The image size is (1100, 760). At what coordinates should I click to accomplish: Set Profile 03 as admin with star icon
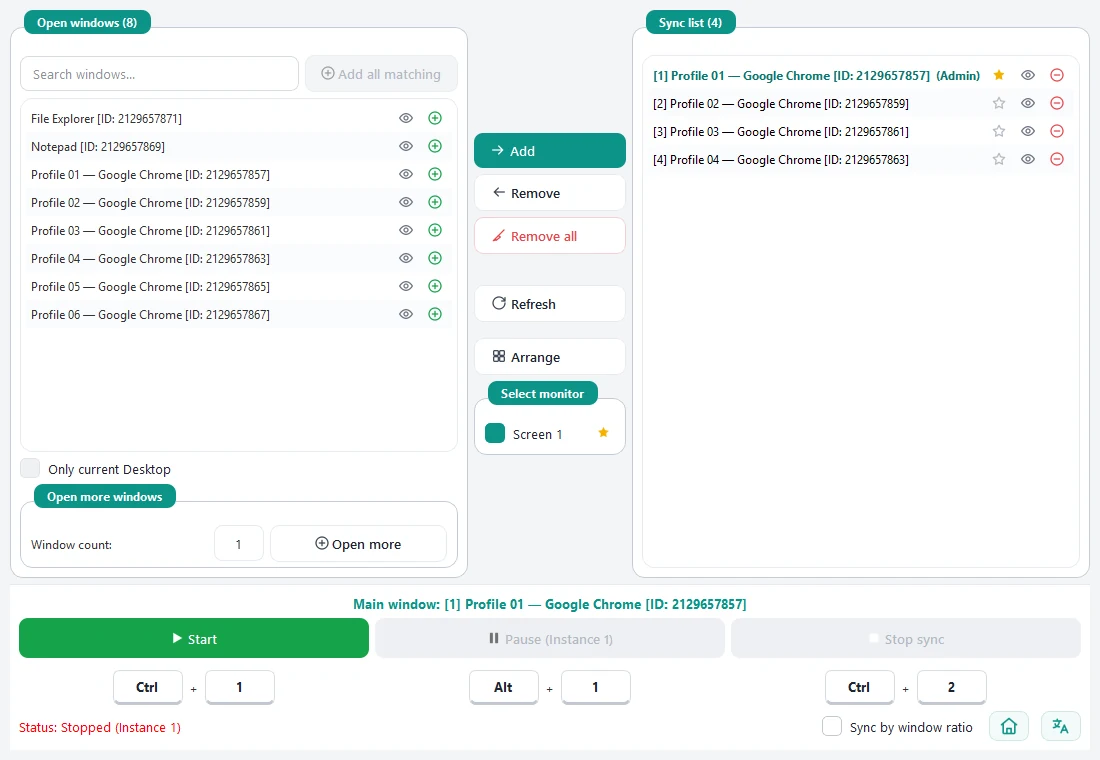pyautogui.click(x=999, y=131)
